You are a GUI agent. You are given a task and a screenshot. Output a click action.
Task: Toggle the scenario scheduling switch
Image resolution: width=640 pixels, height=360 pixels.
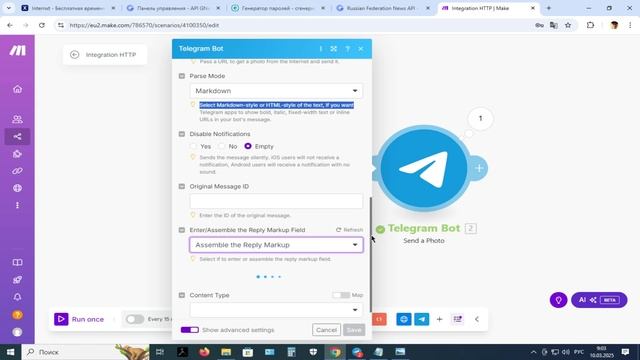(x=135, y=319)
